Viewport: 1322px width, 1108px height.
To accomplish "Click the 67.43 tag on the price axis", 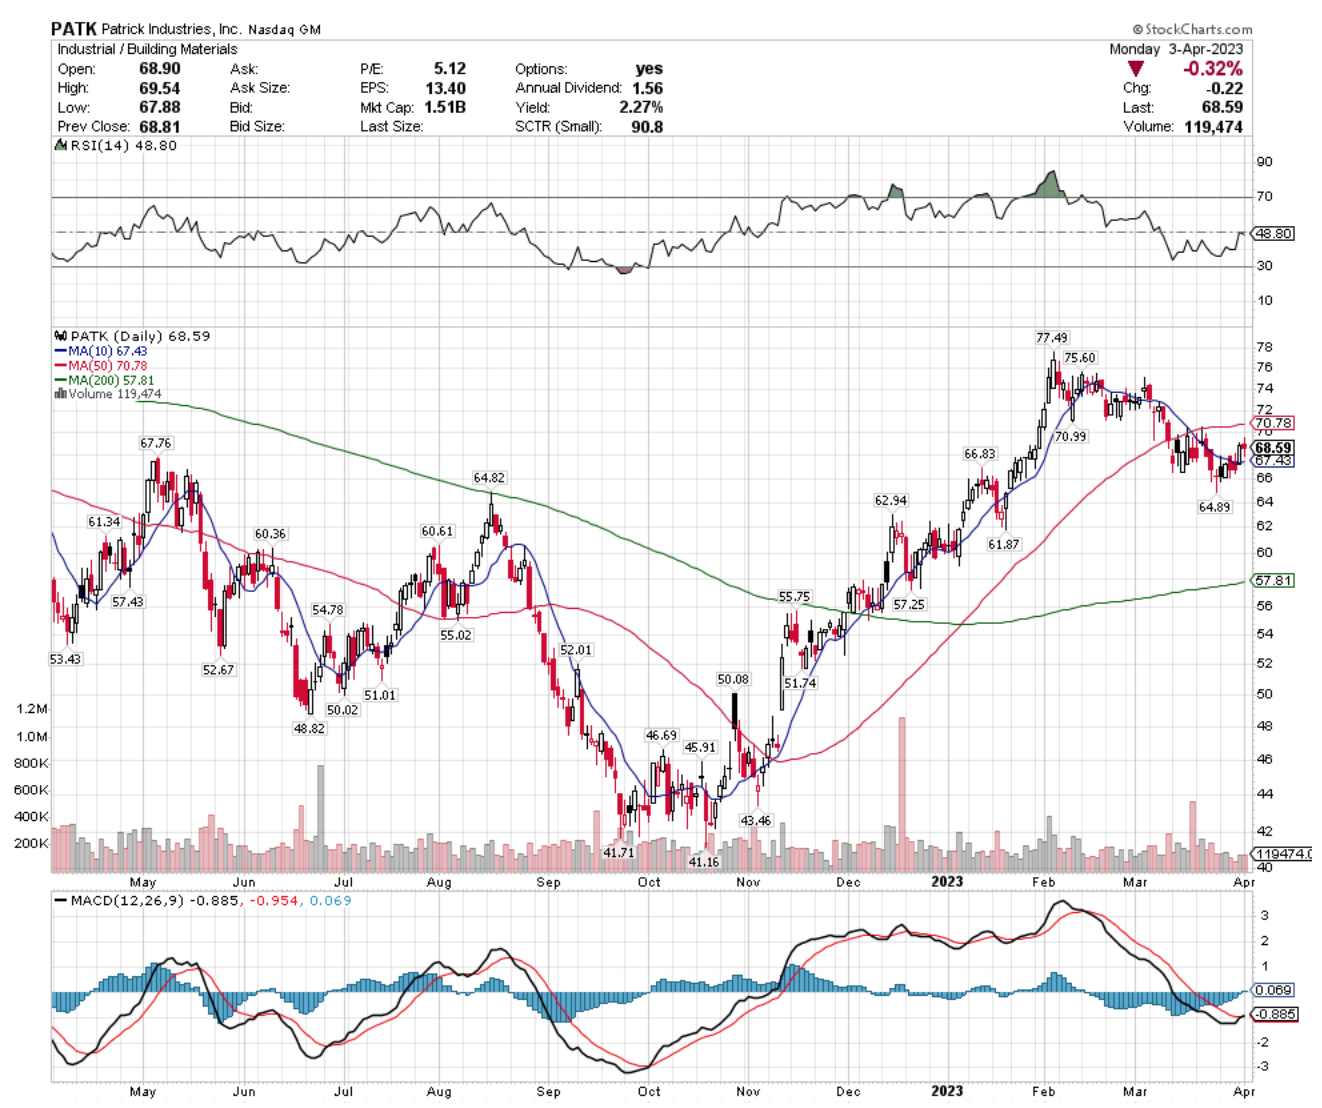I will (x=1274, y=461).
